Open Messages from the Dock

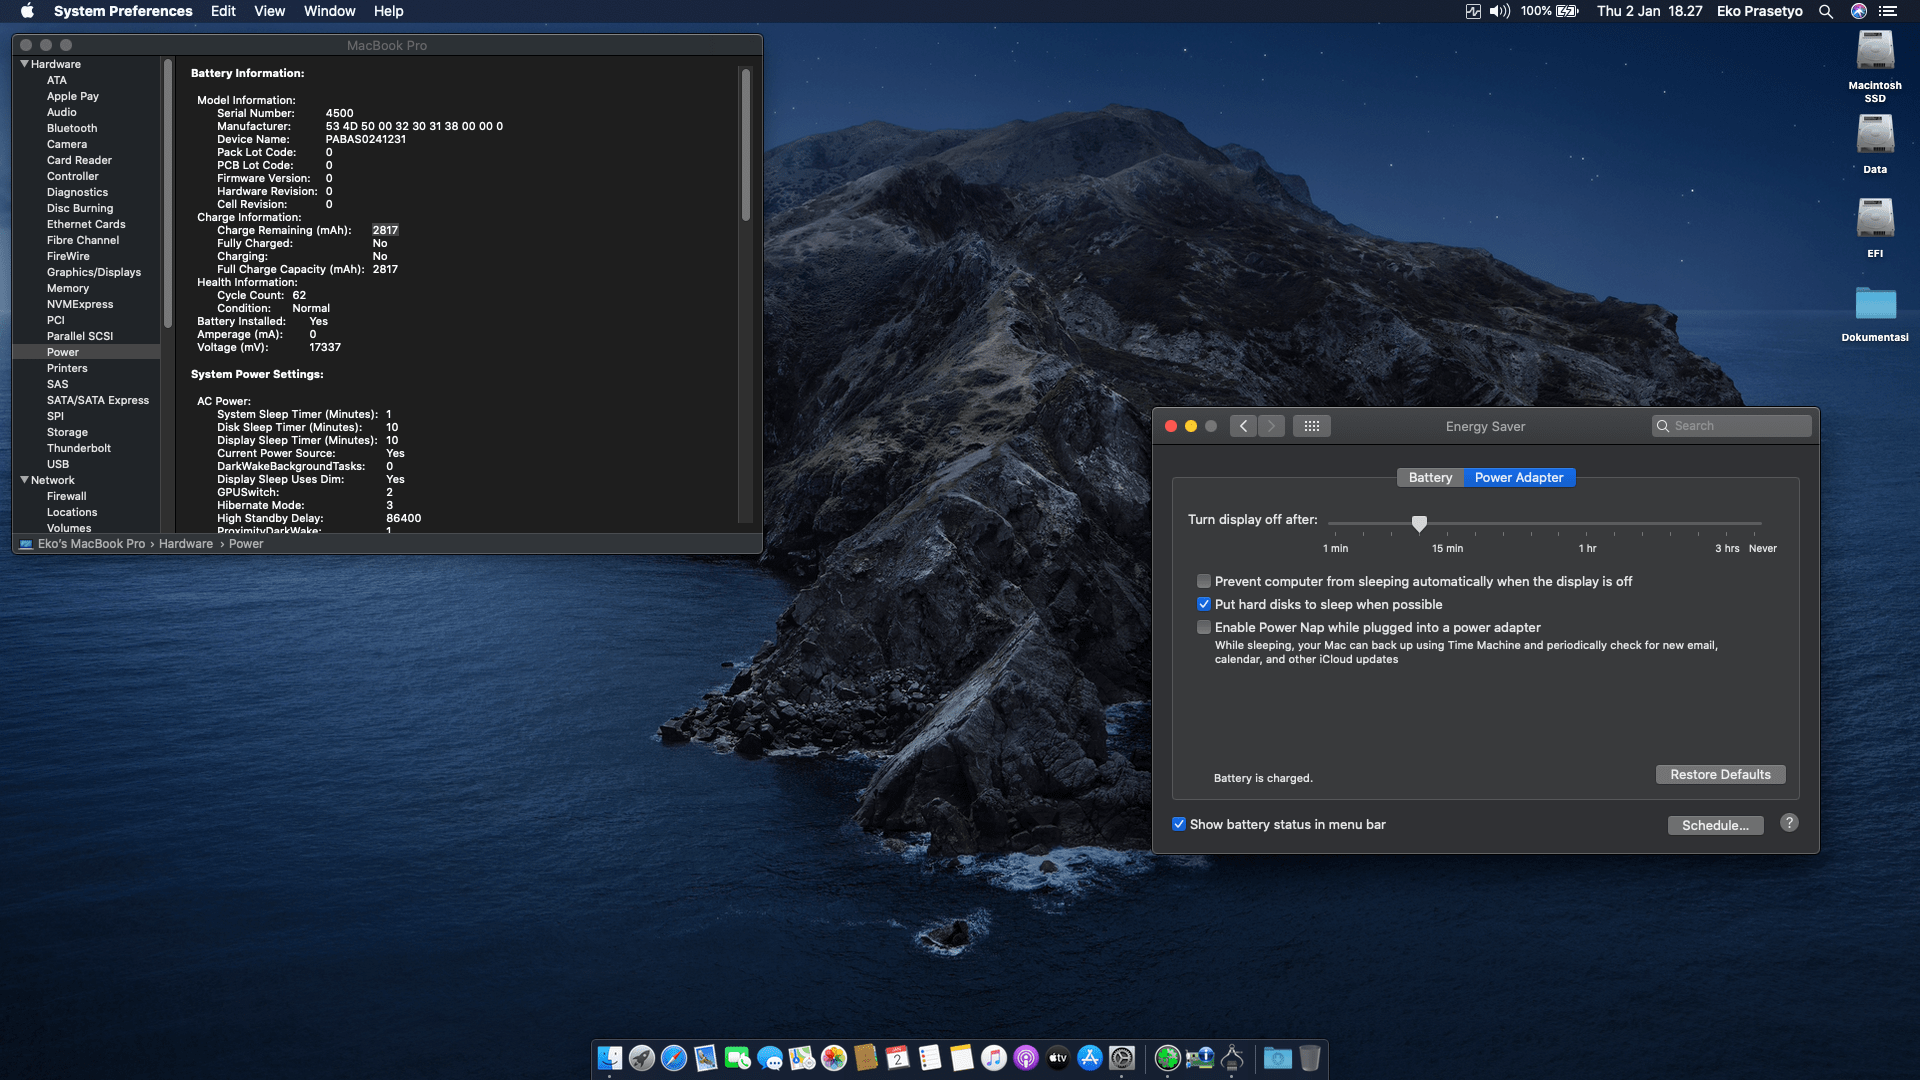(770, 1058)
